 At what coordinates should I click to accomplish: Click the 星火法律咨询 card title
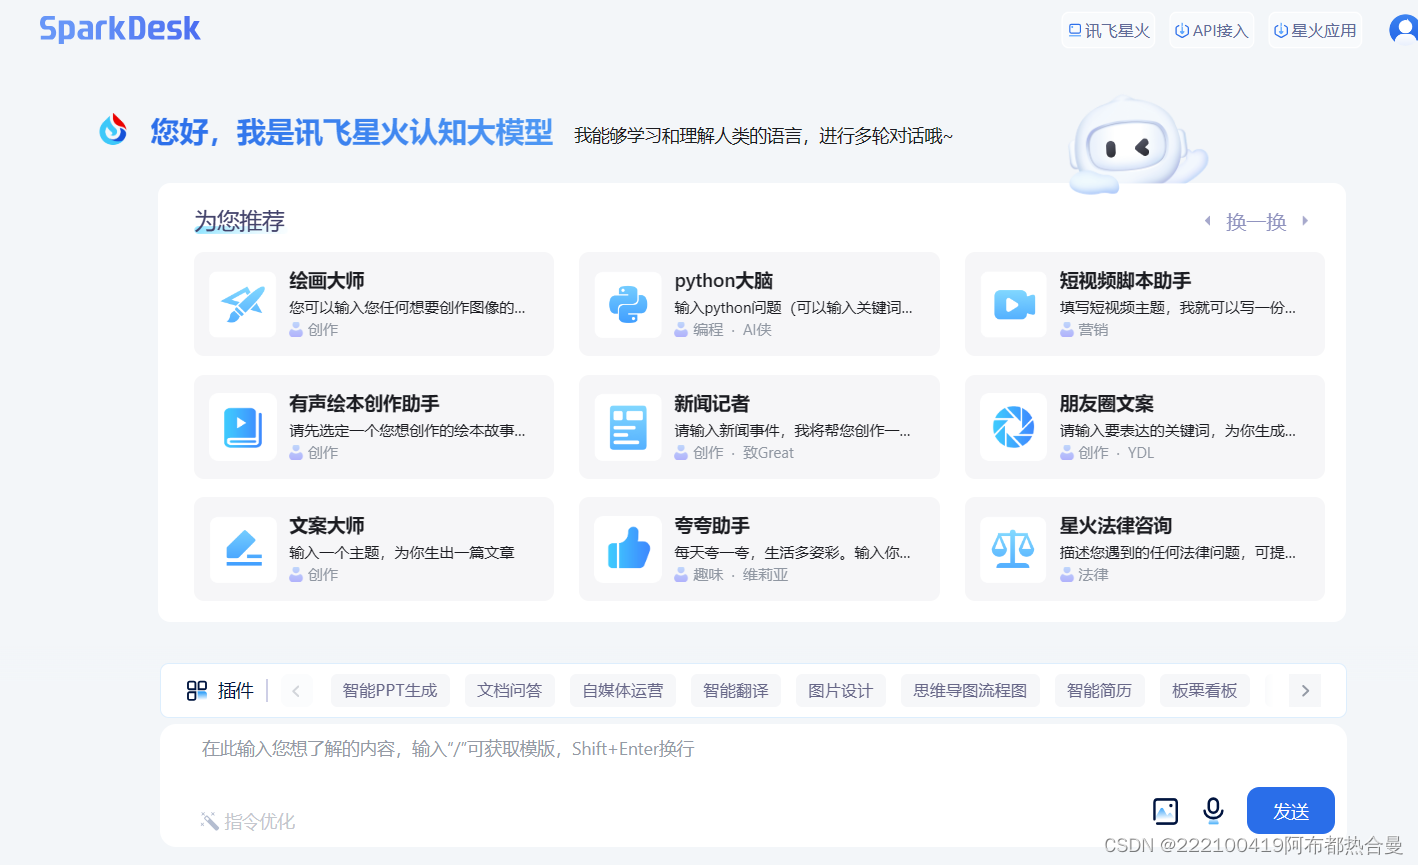1116,526
